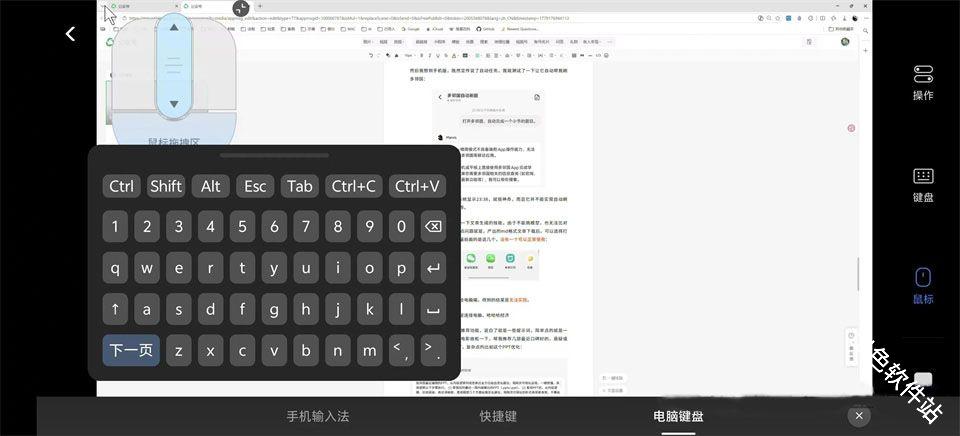Tap the up-arrow caps key
The height and width of the screenshot is (436, 960).
(x=114, y=309)
